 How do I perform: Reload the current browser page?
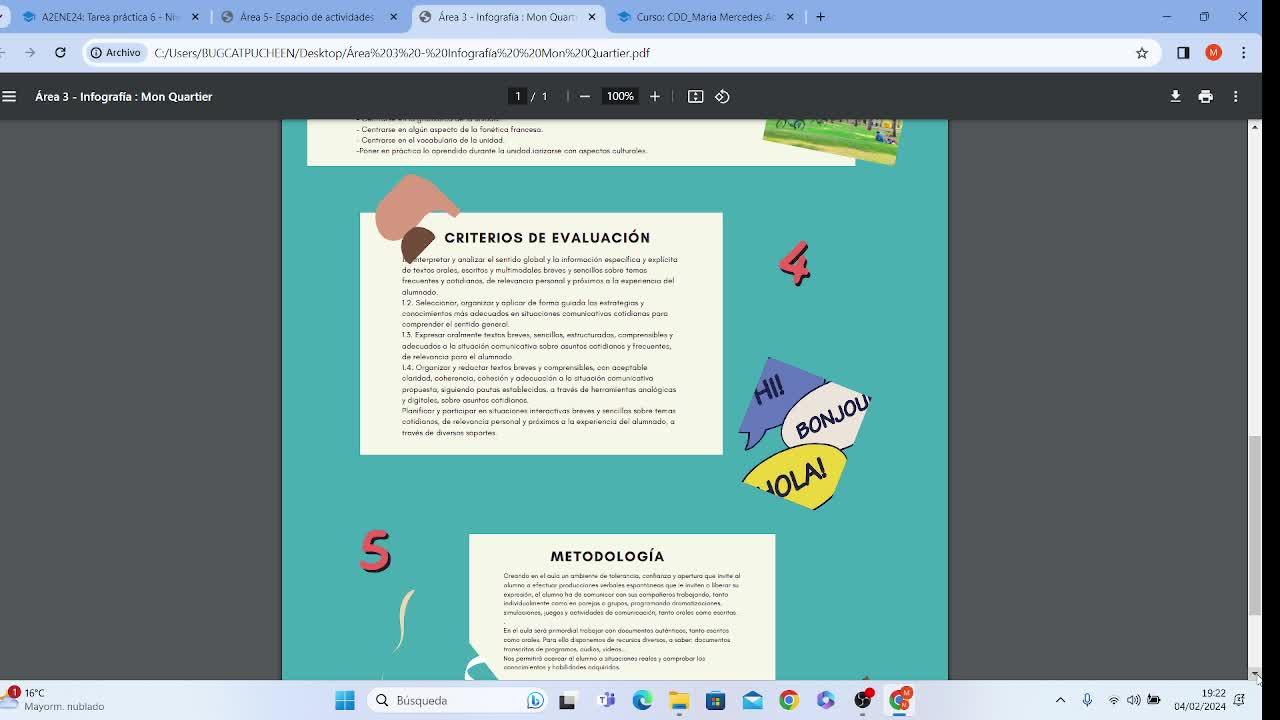[x=60, y=52]
